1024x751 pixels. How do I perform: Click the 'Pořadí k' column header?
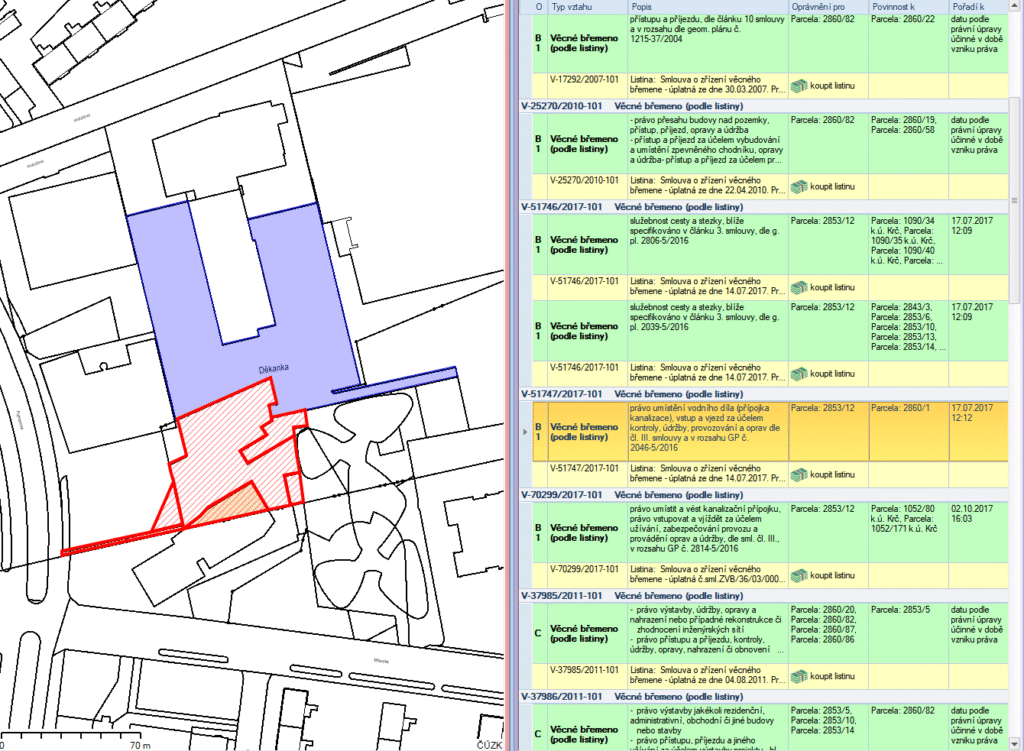click(978, 7)
